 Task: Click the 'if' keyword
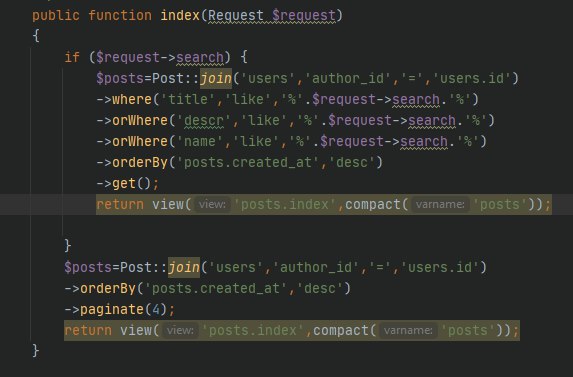[x=72, y=57]
